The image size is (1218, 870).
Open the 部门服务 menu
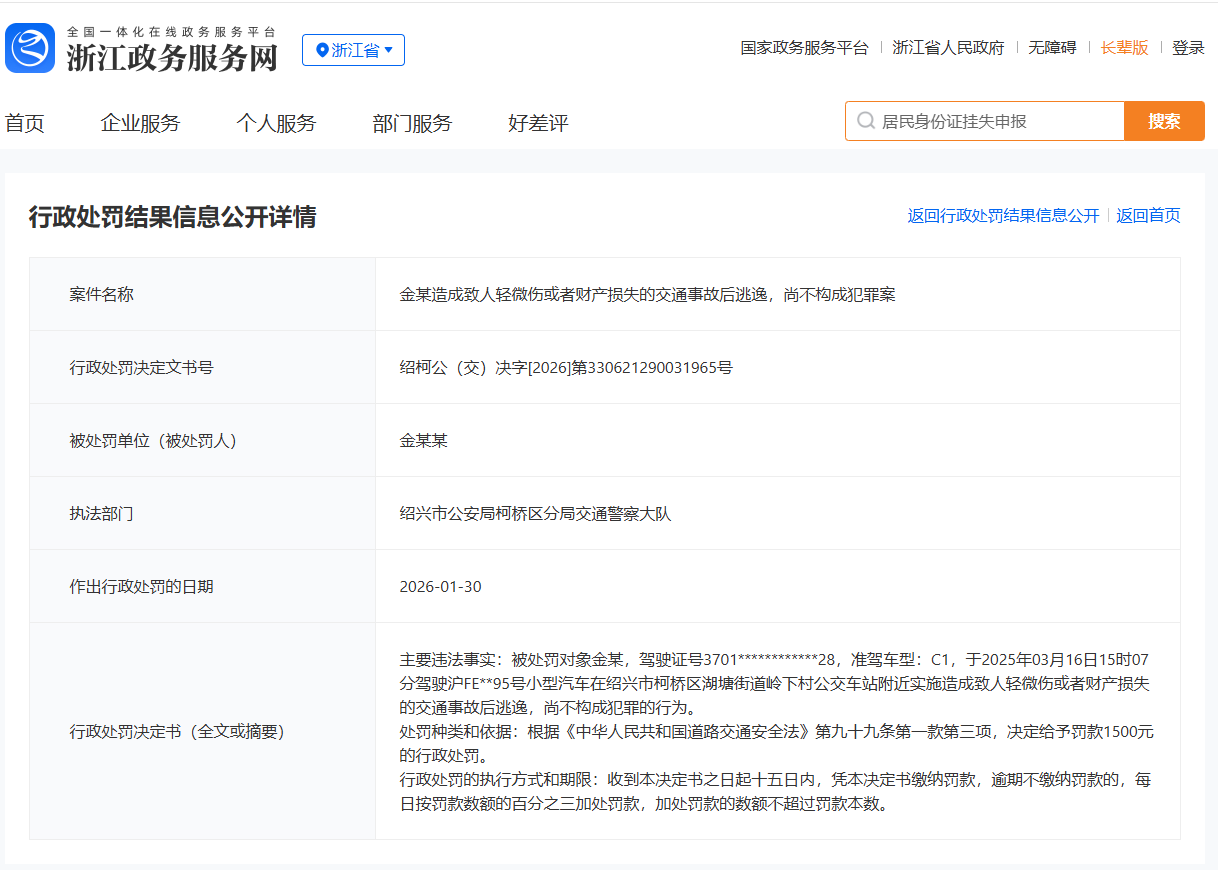(411, 122)
